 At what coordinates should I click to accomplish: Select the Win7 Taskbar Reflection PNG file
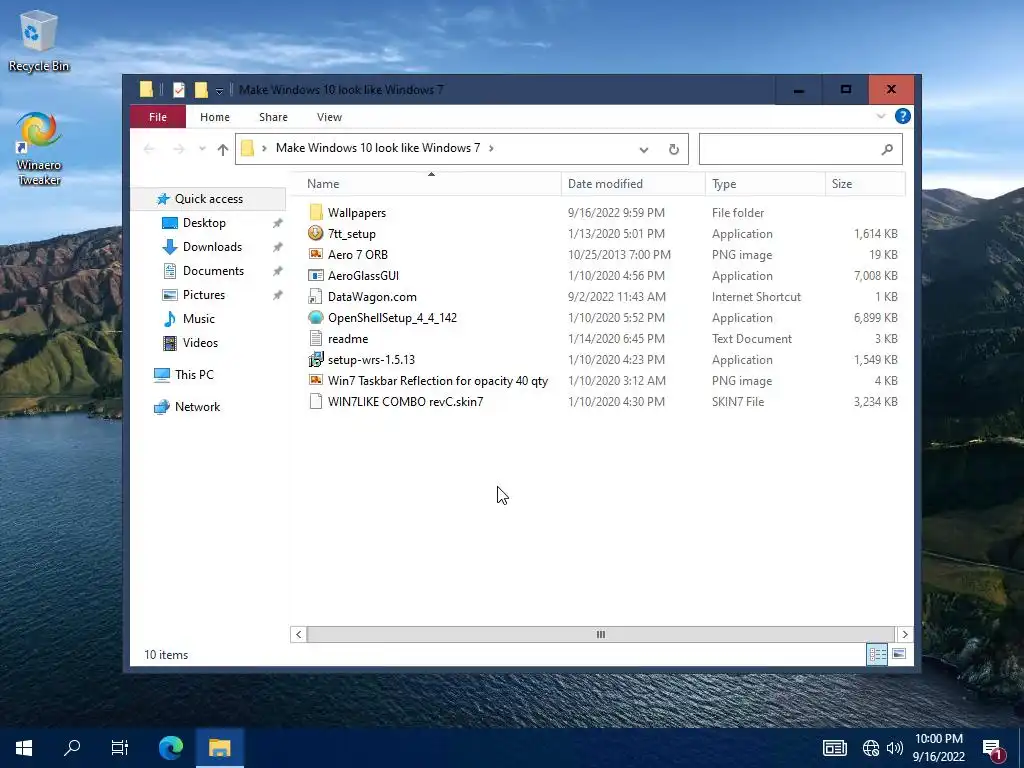click(438, 381)
